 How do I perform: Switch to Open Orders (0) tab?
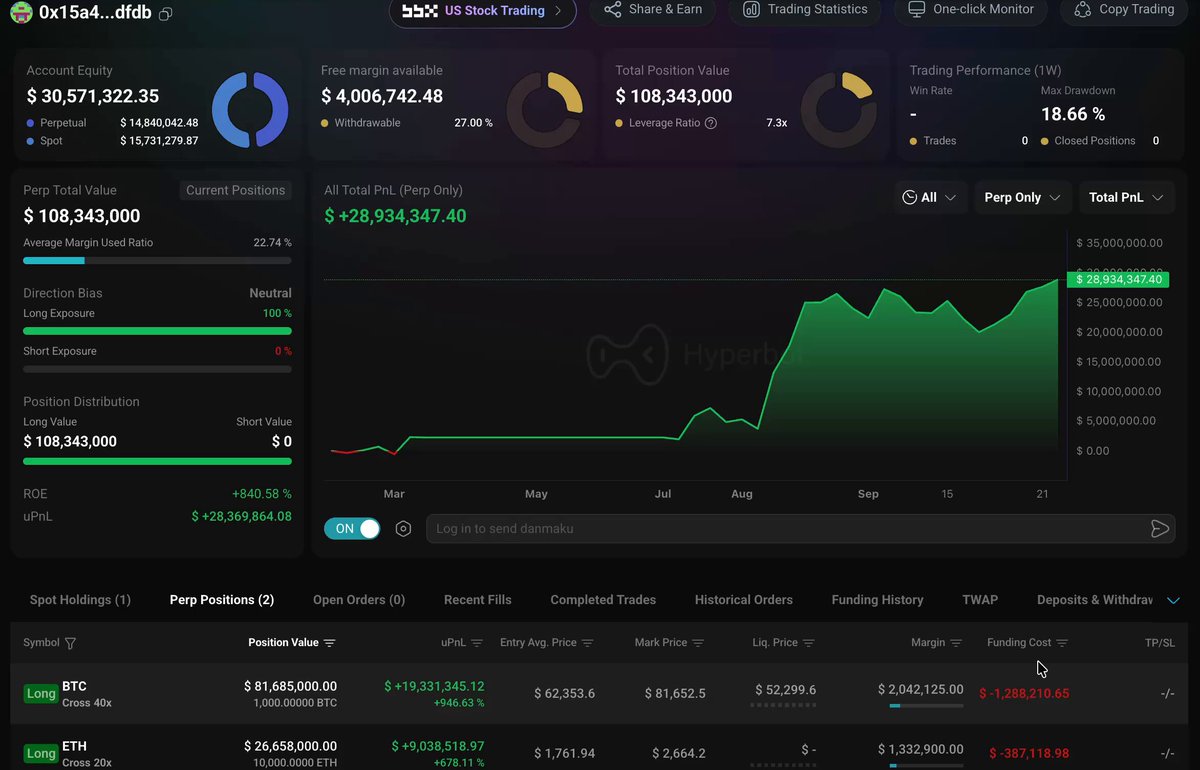pyautogui.click(x=359, y=600)
